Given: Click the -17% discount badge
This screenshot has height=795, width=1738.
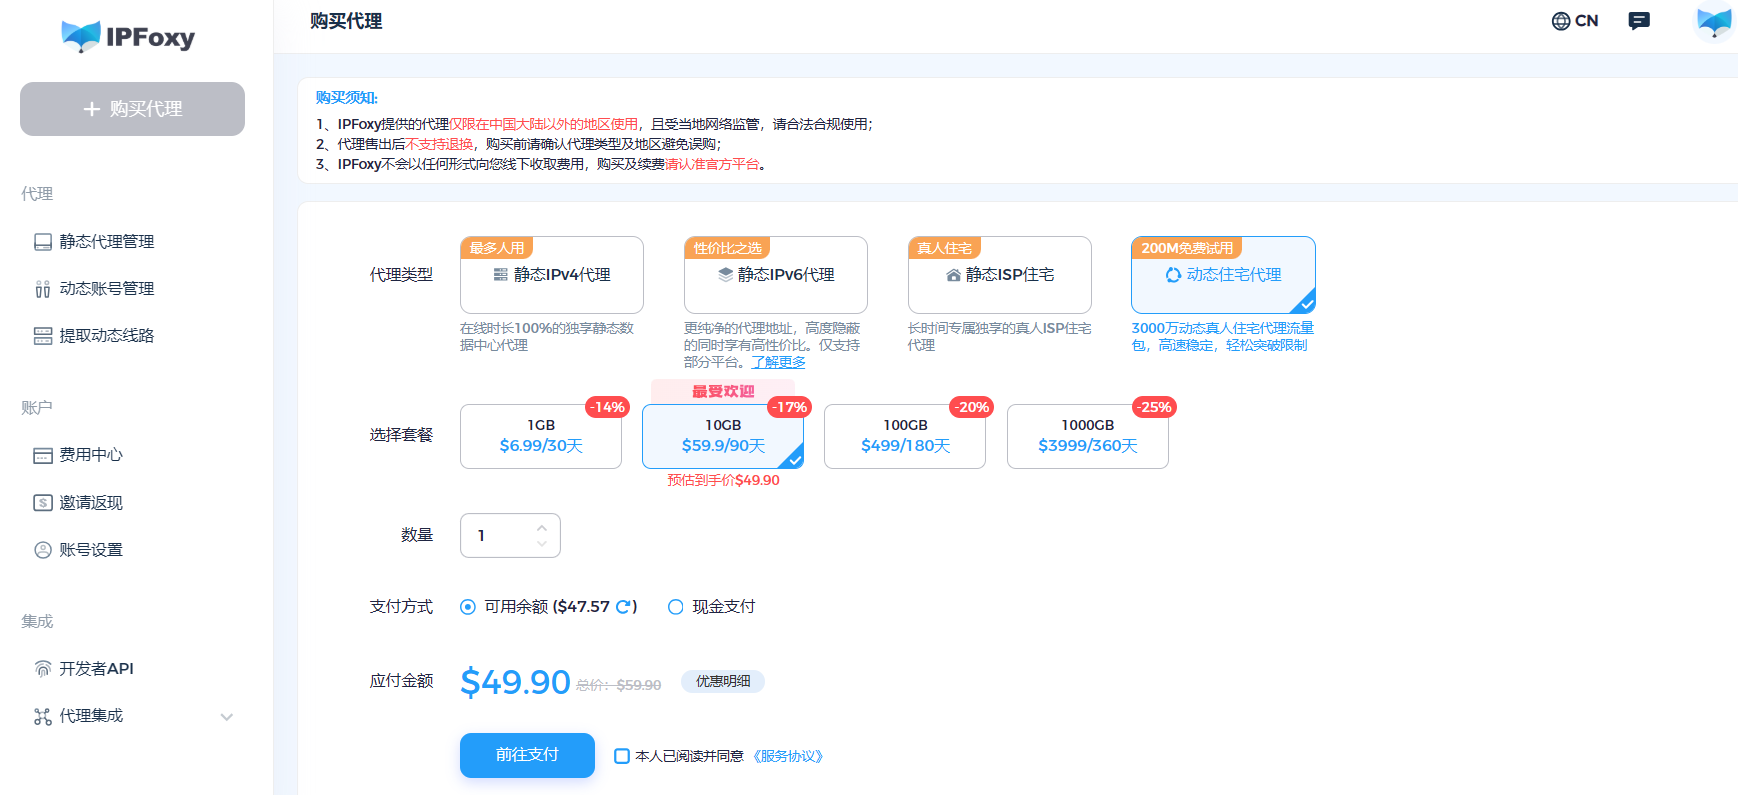Looking at the screenshot, I should click(x=790, y=407).
